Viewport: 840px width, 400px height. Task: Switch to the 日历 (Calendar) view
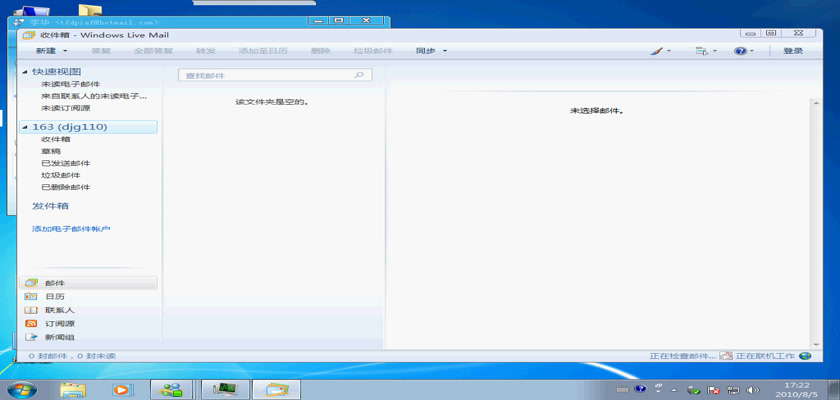54,297
